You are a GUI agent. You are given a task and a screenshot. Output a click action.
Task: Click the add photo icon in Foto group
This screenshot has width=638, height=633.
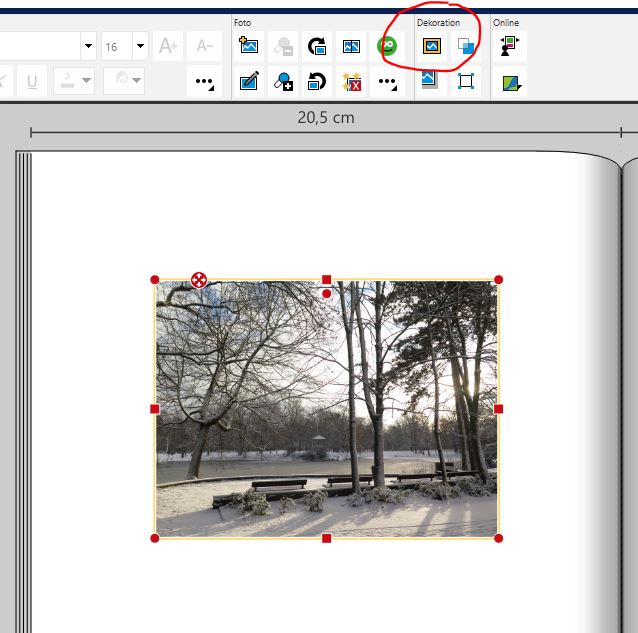point(249,46)
